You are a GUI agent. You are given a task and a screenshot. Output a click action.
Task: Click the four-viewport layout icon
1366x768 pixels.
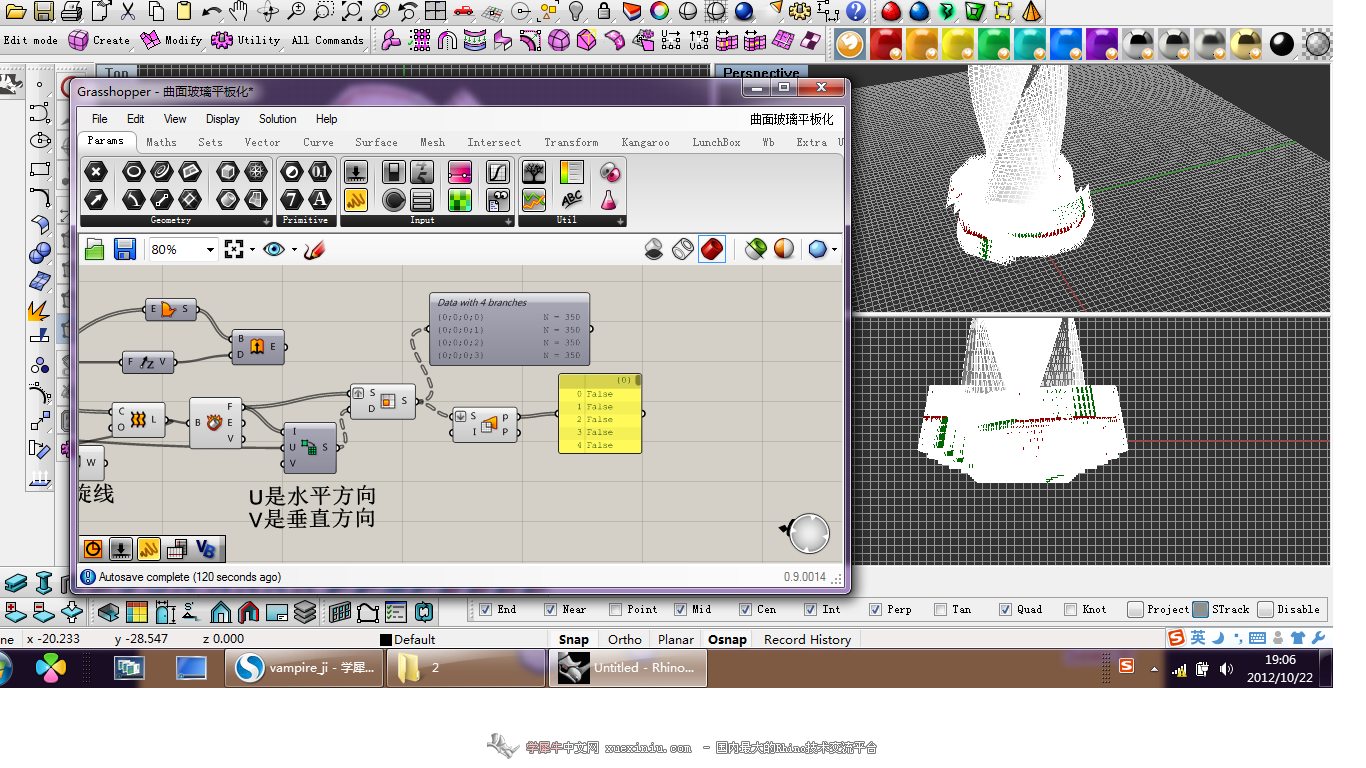pos(435,12)
